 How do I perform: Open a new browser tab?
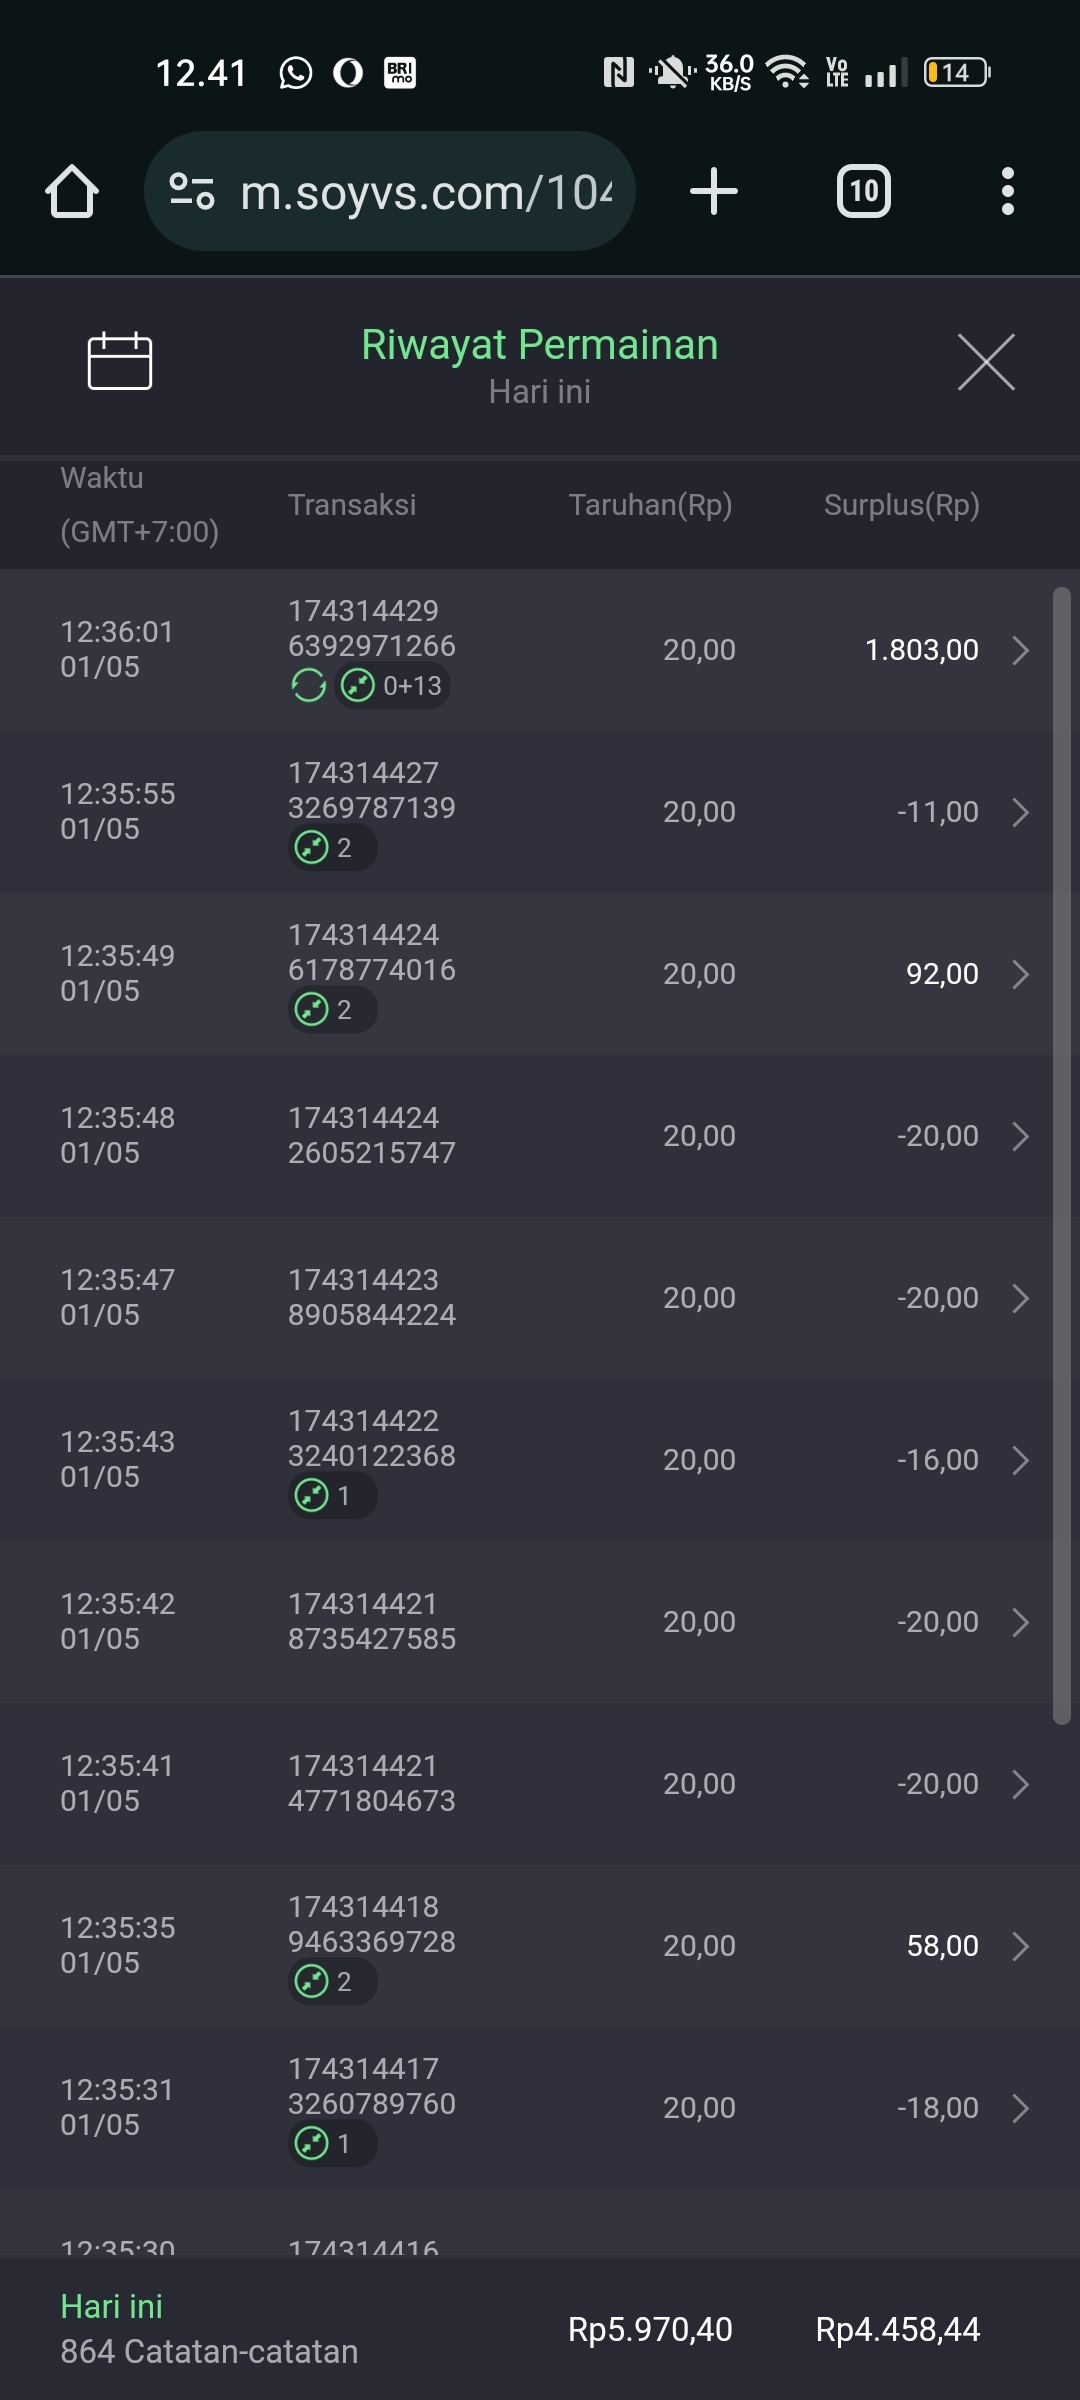[x=714, y=191]
